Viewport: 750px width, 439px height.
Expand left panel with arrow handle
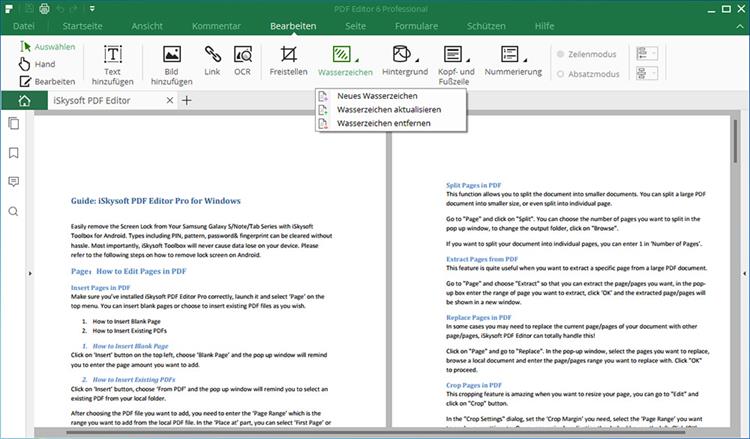[x=30, y=274]
